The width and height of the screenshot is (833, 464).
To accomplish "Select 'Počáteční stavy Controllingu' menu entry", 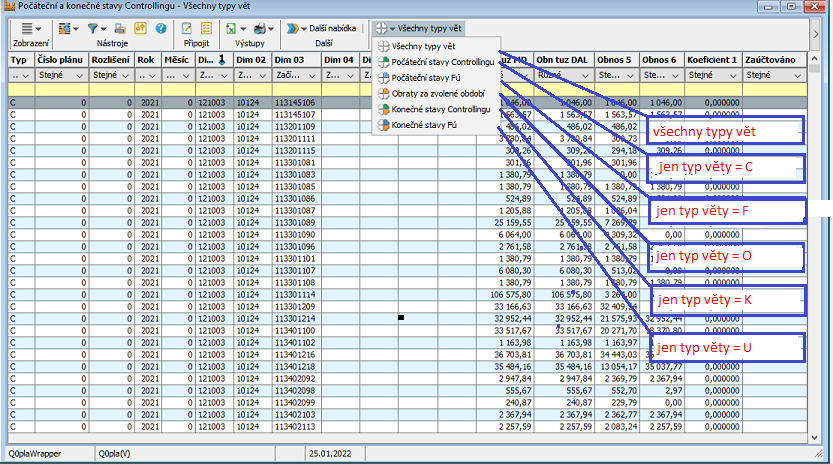I will [x=443, y=62].
